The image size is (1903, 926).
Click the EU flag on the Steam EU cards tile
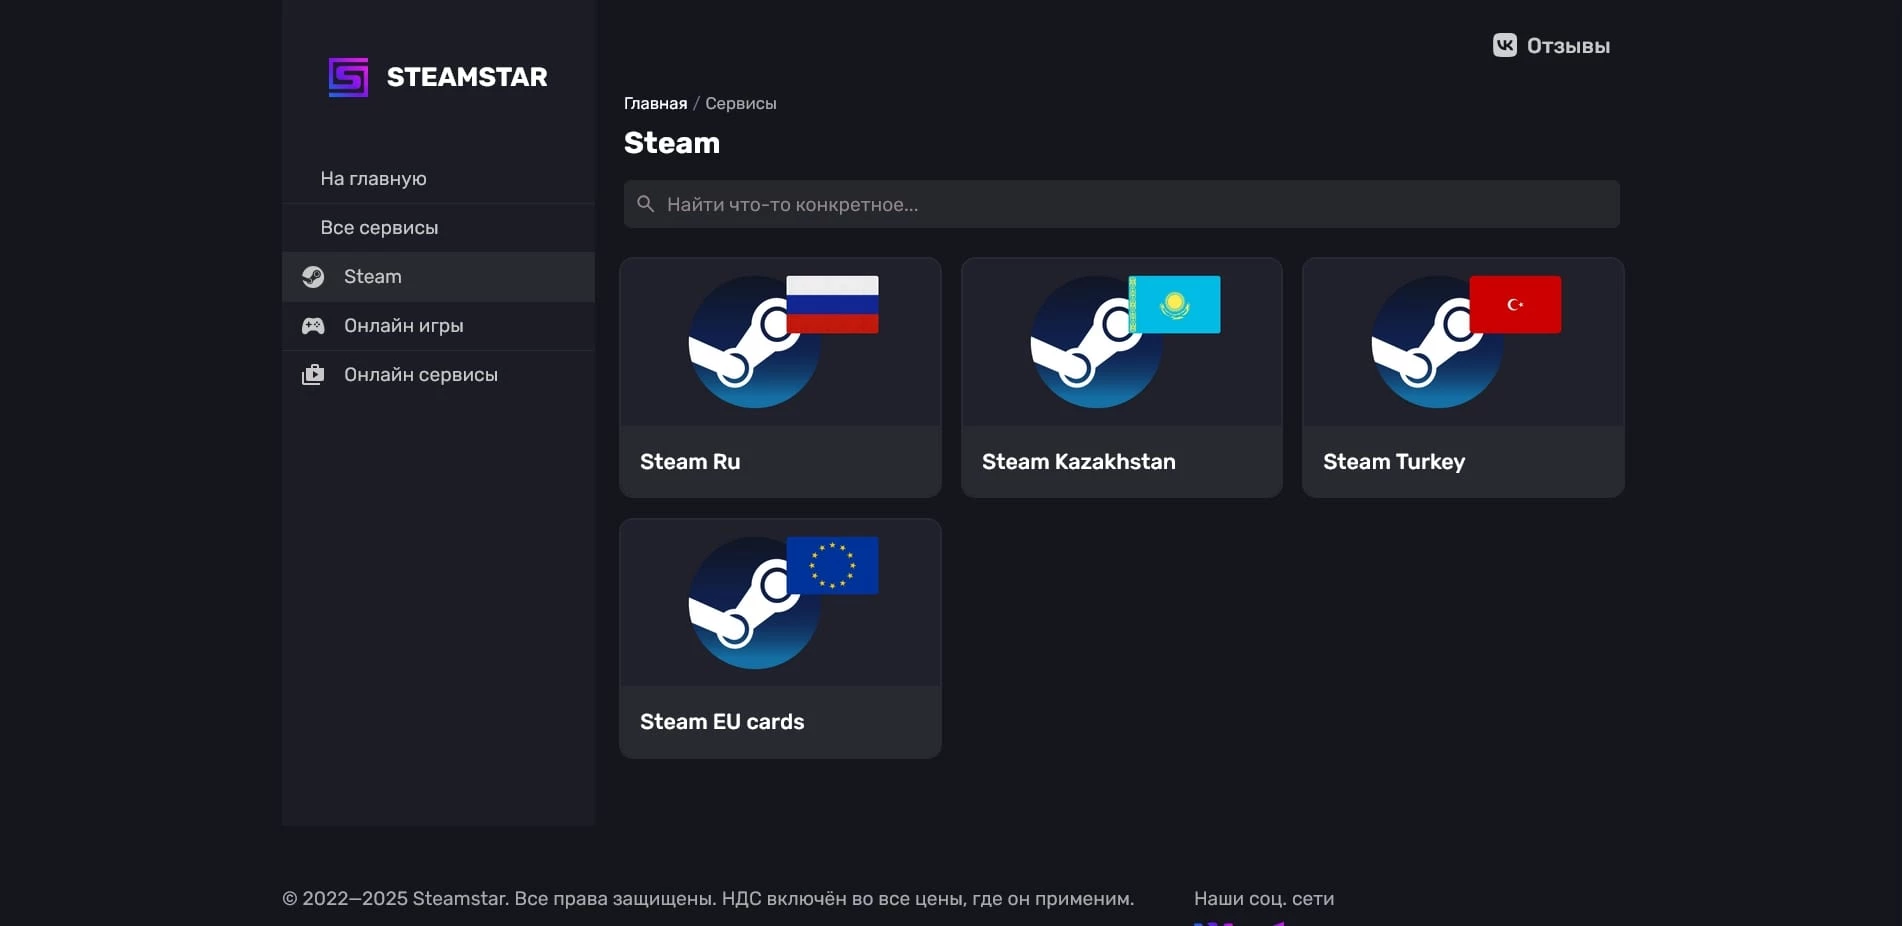(x=832, y=565)
